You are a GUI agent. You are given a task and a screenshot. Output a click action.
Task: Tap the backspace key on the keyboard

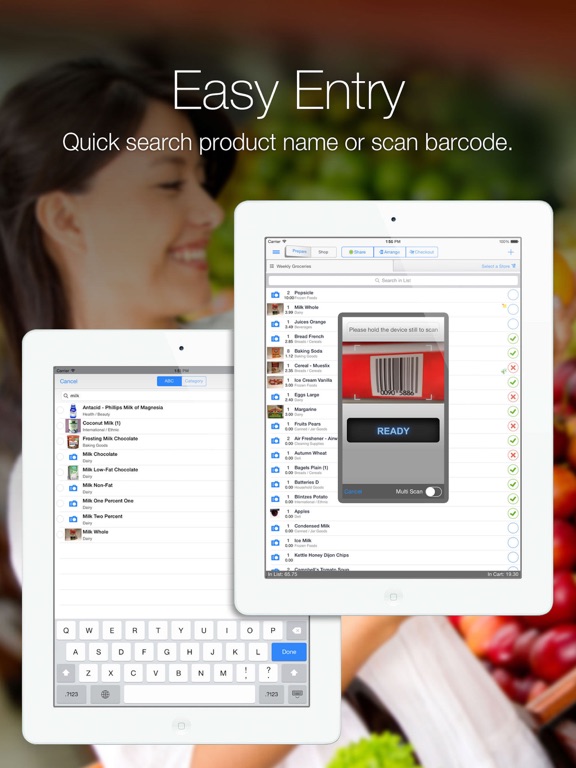click(296, 630)
